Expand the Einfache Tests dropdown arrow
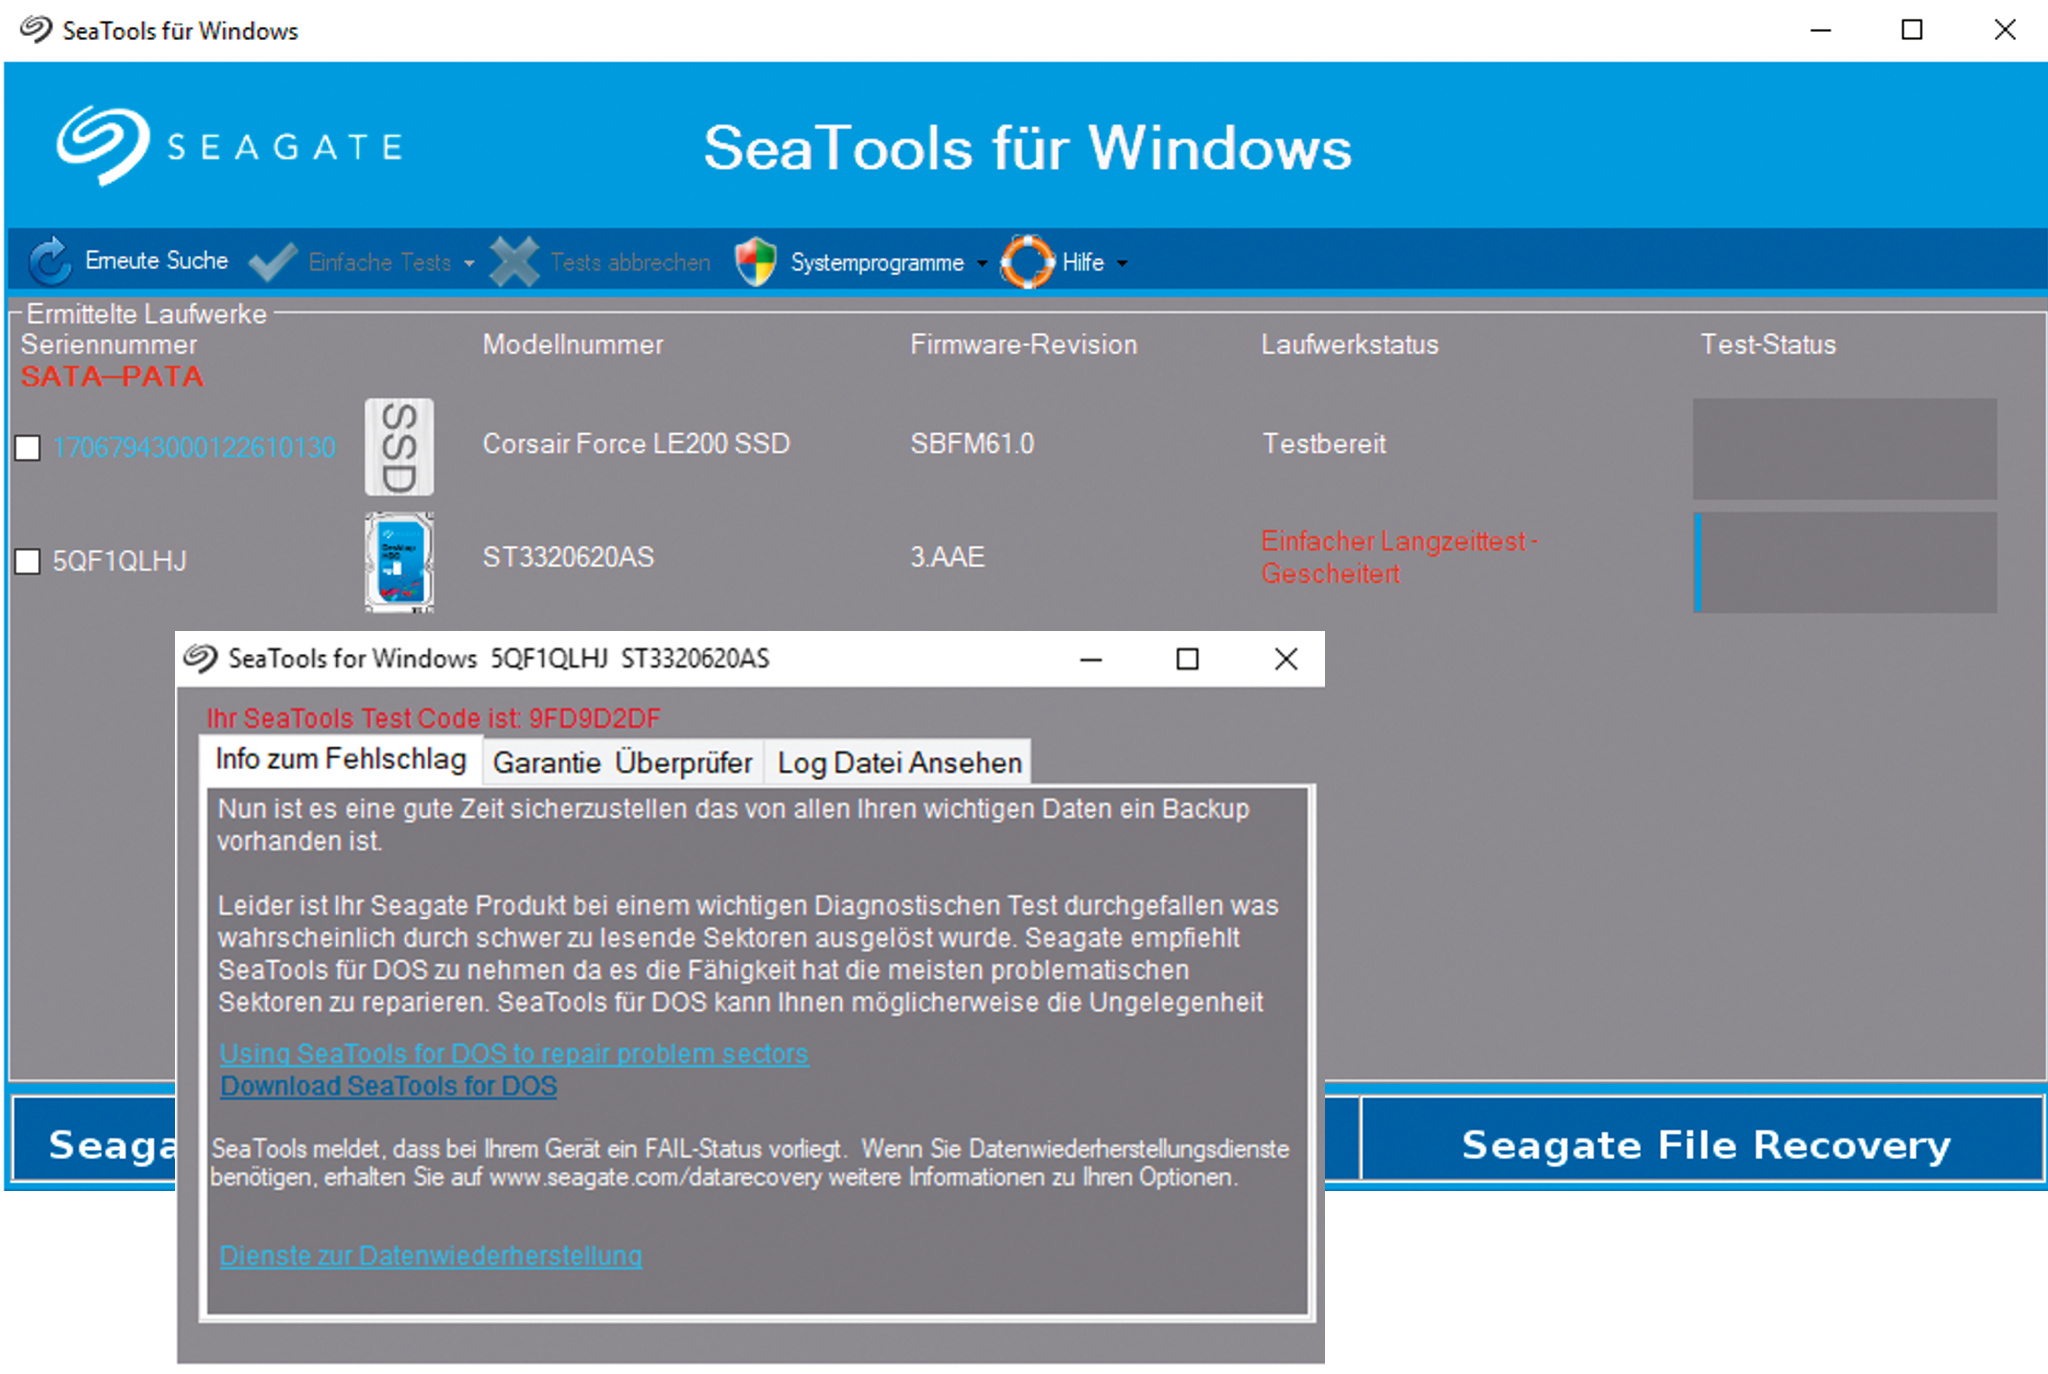2048x1374 pixels. point(469,264)
